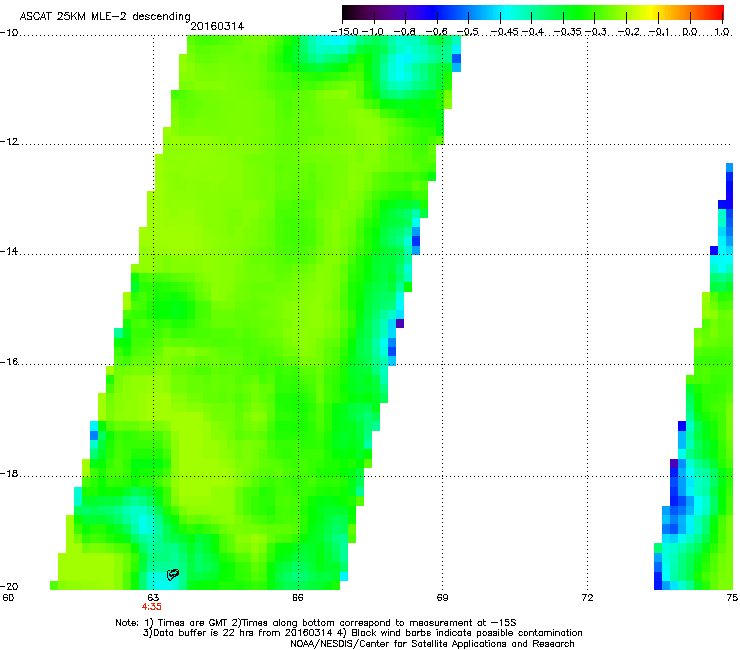
Task: Select the longitude axis label 75
Action: (x=732, y=598)
